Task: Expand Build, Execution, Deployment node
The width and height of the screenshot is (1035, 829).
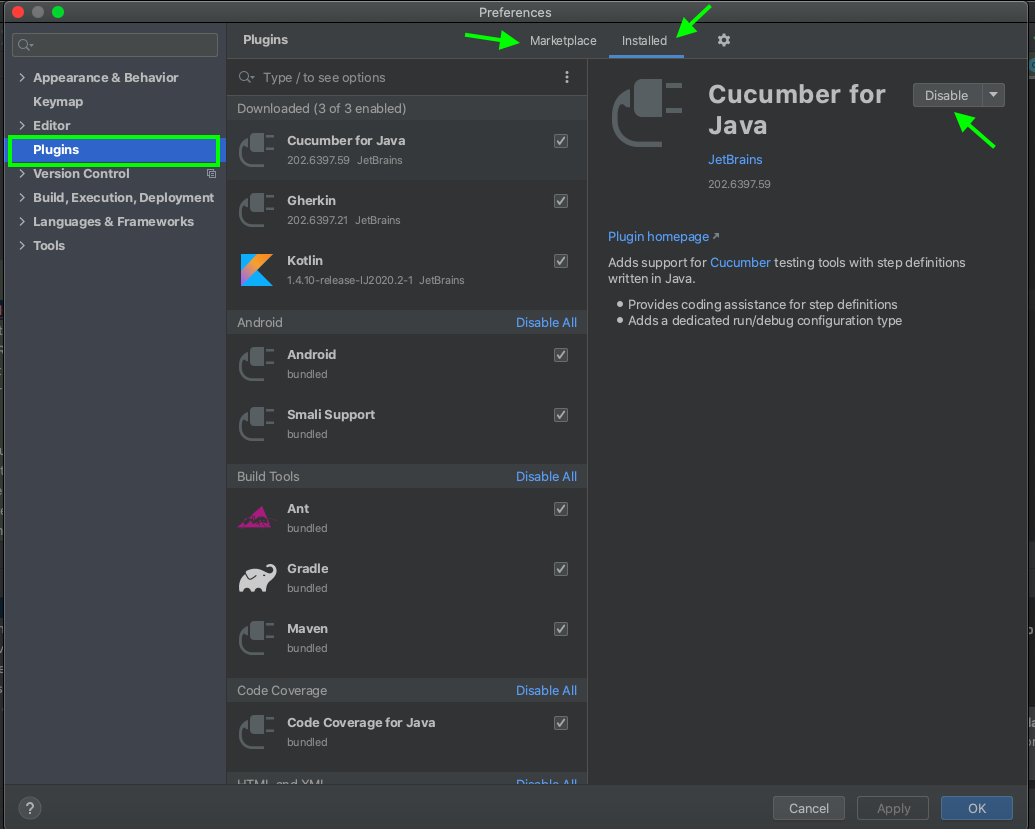Action: (x=22, y=197)
